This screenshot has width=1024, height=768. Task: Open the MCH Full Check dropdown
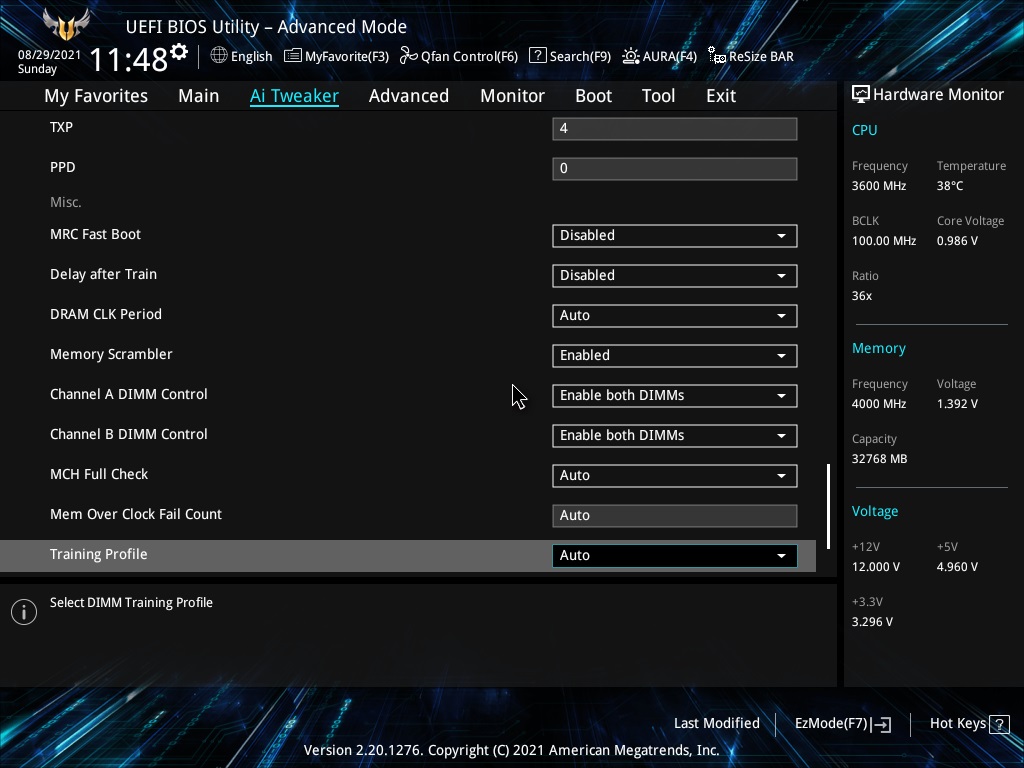(675, 475)
